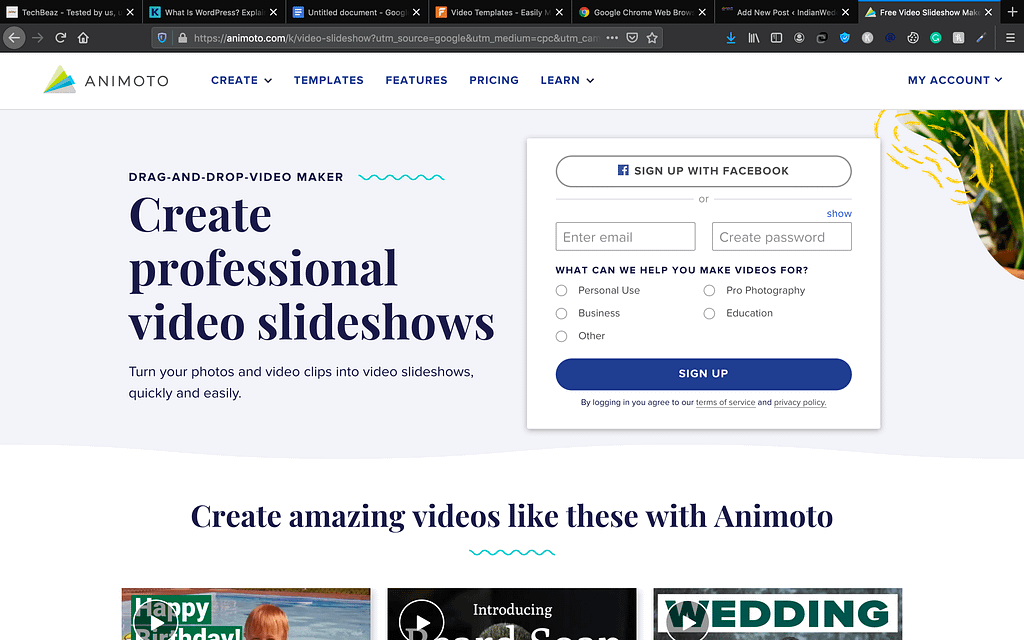Viewport: 1024px width, 640px height.
Task: Click the dark blue @ extension icon
Action: coord(889,38)
